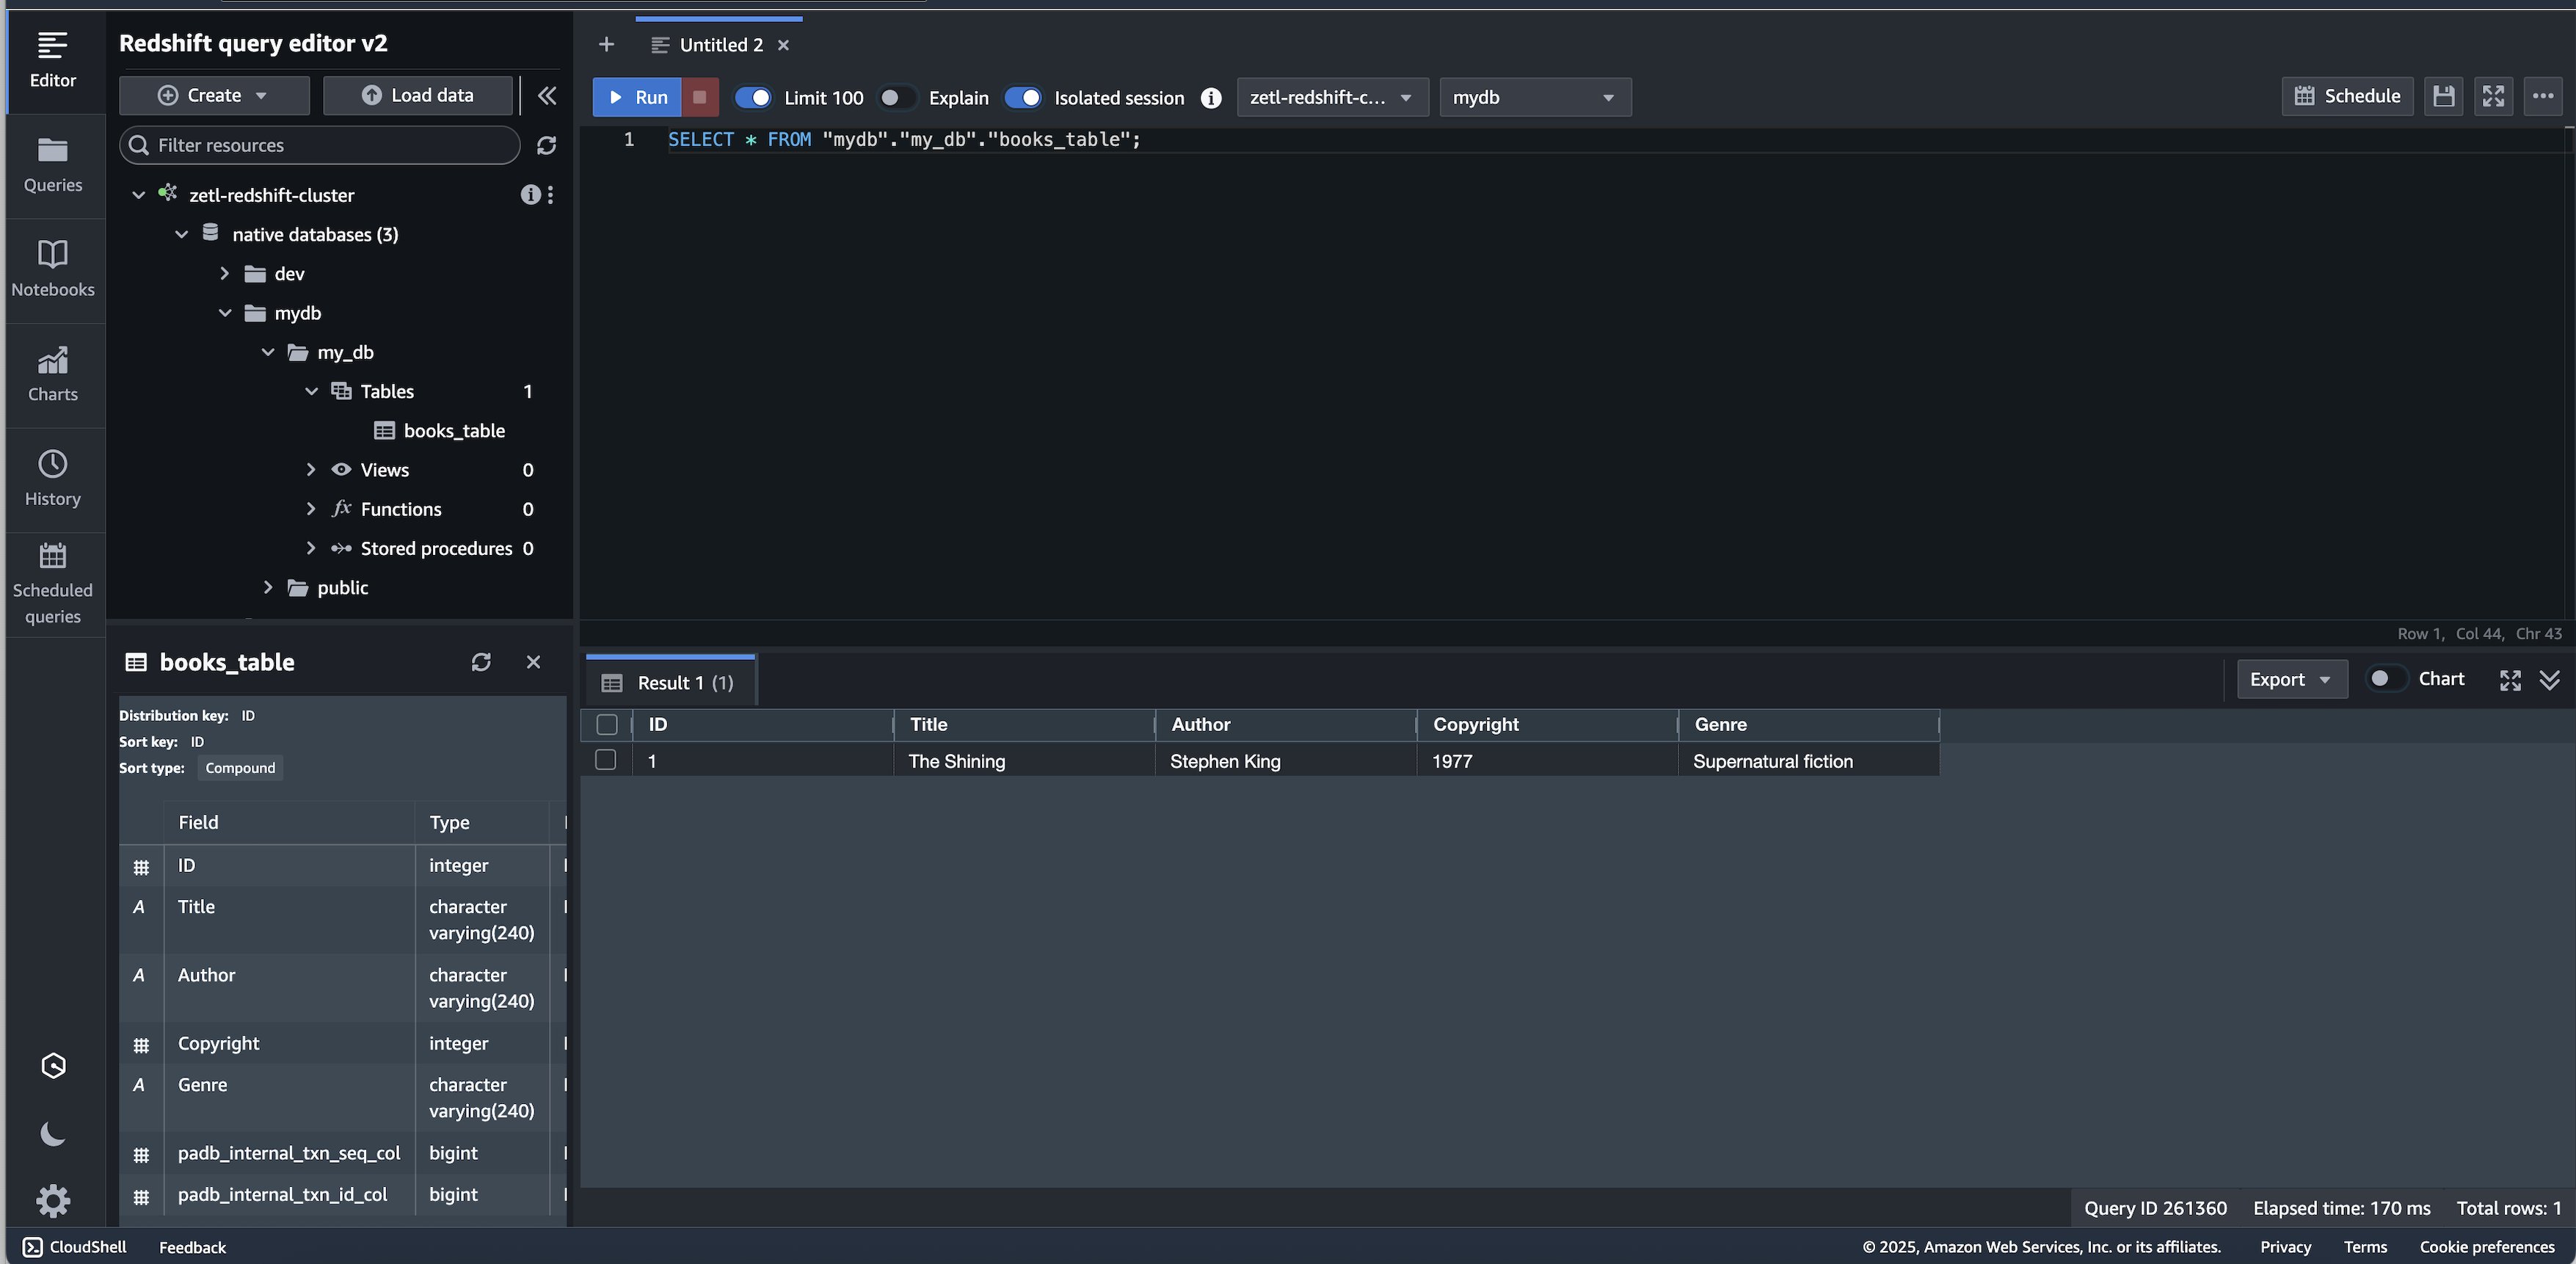This screenshot has height=1264, width=2576.
Task: Close the books_table details panel
Action: pyautogui.click(x=533, y=662)
